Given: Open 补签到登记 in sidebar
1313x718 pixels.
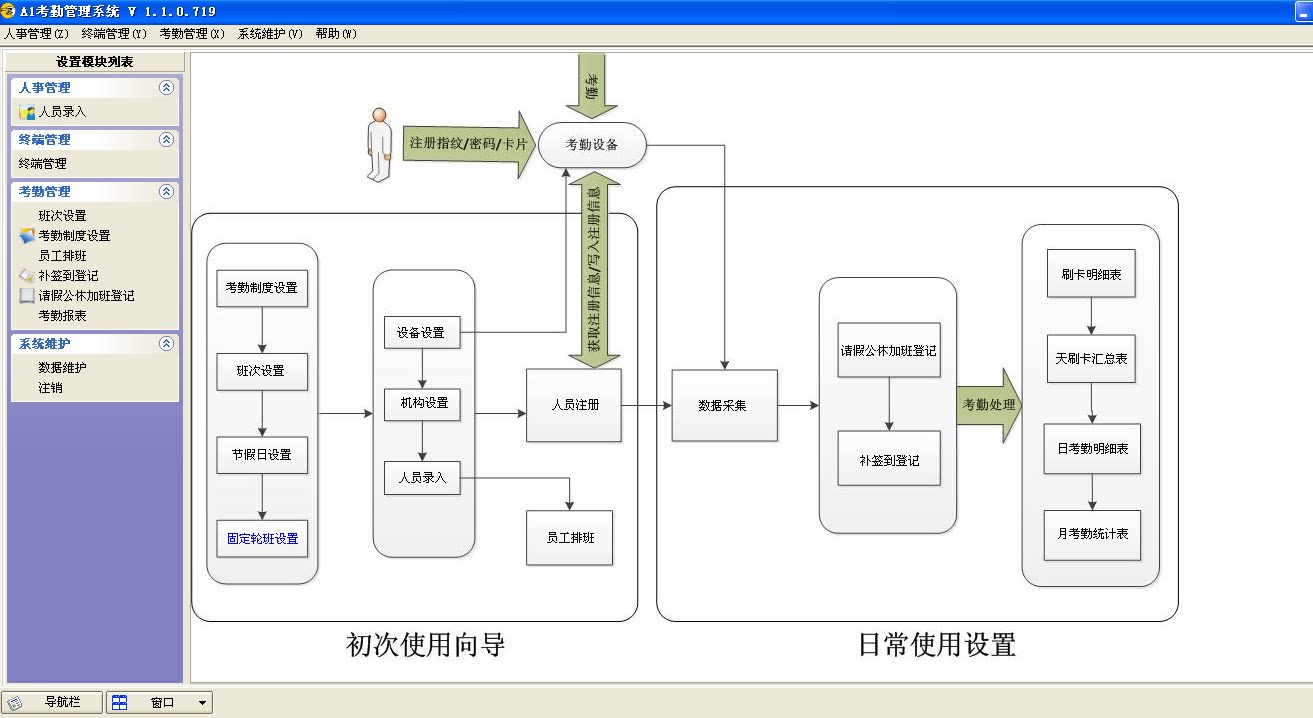Looking at the screenshot, I should point(68,276).
